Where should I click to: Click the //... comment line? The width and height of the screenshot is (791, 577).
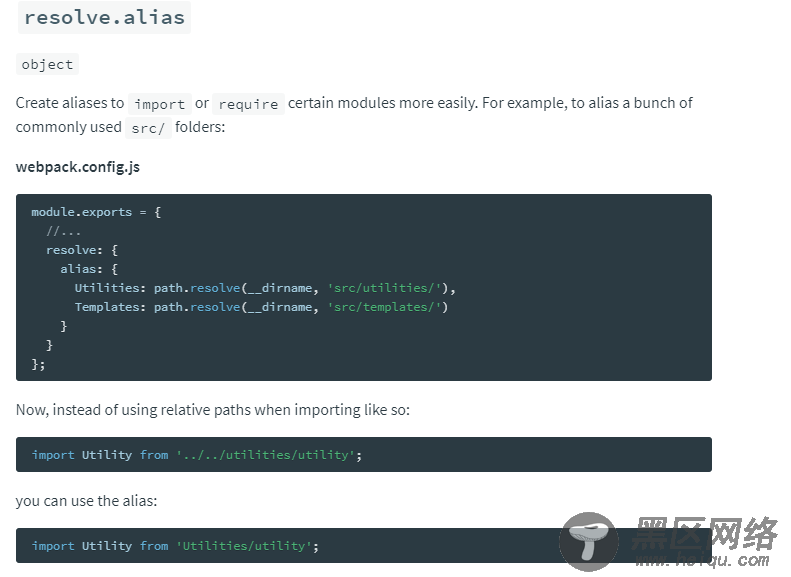64,232
